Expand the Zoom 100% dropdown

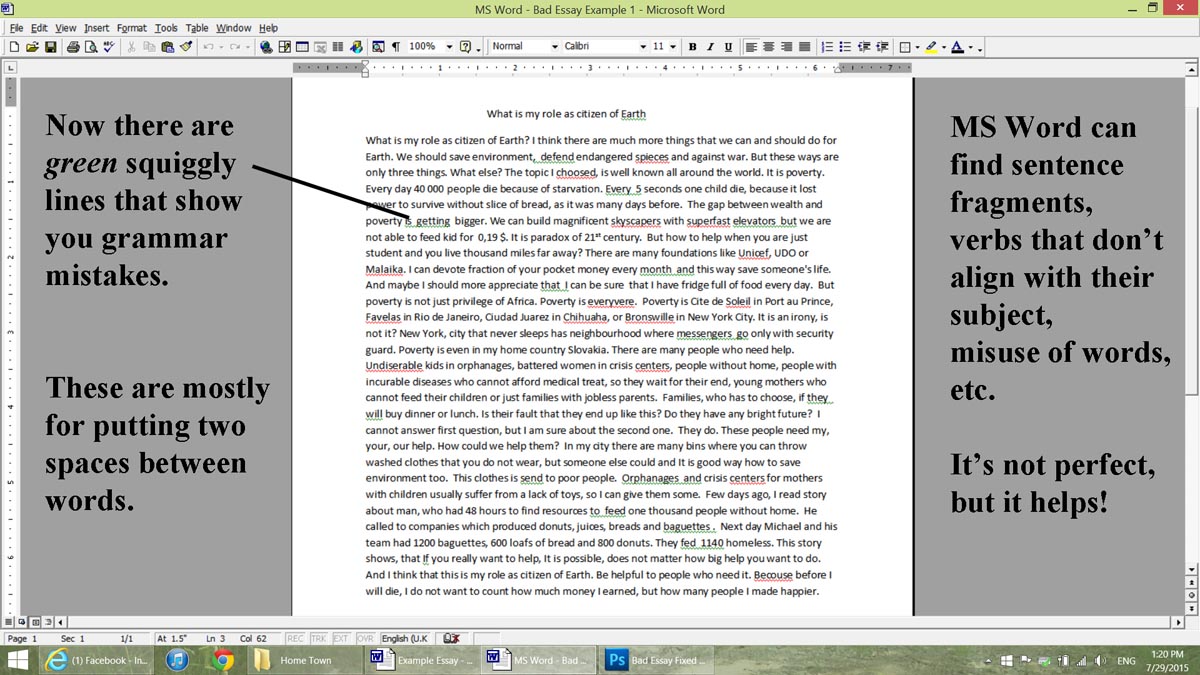click(x=449, y=47)
